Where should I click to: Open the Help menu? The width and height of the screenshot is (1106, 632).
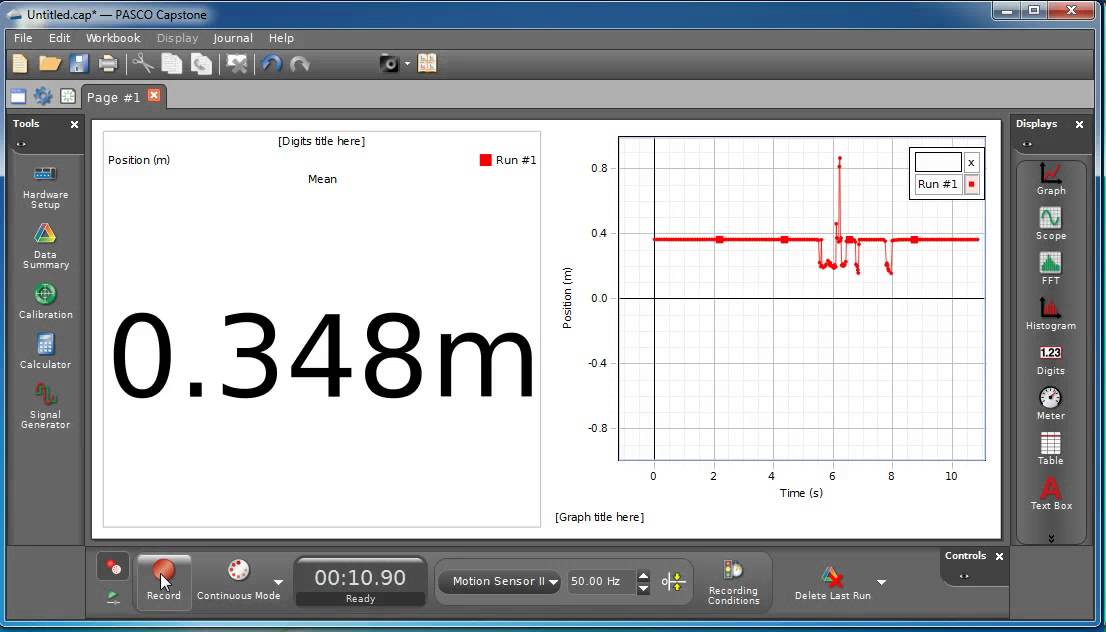tap(281, 38)
